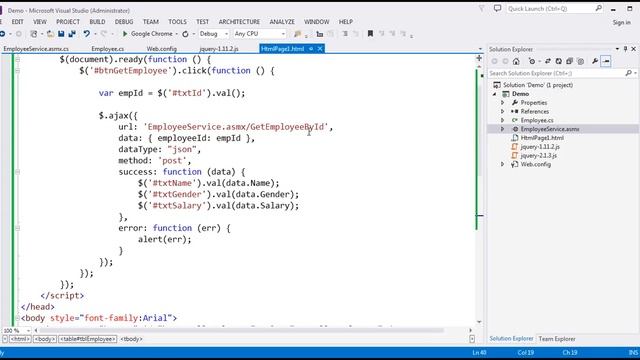Toggle the Preview Selected Items button

606,61
